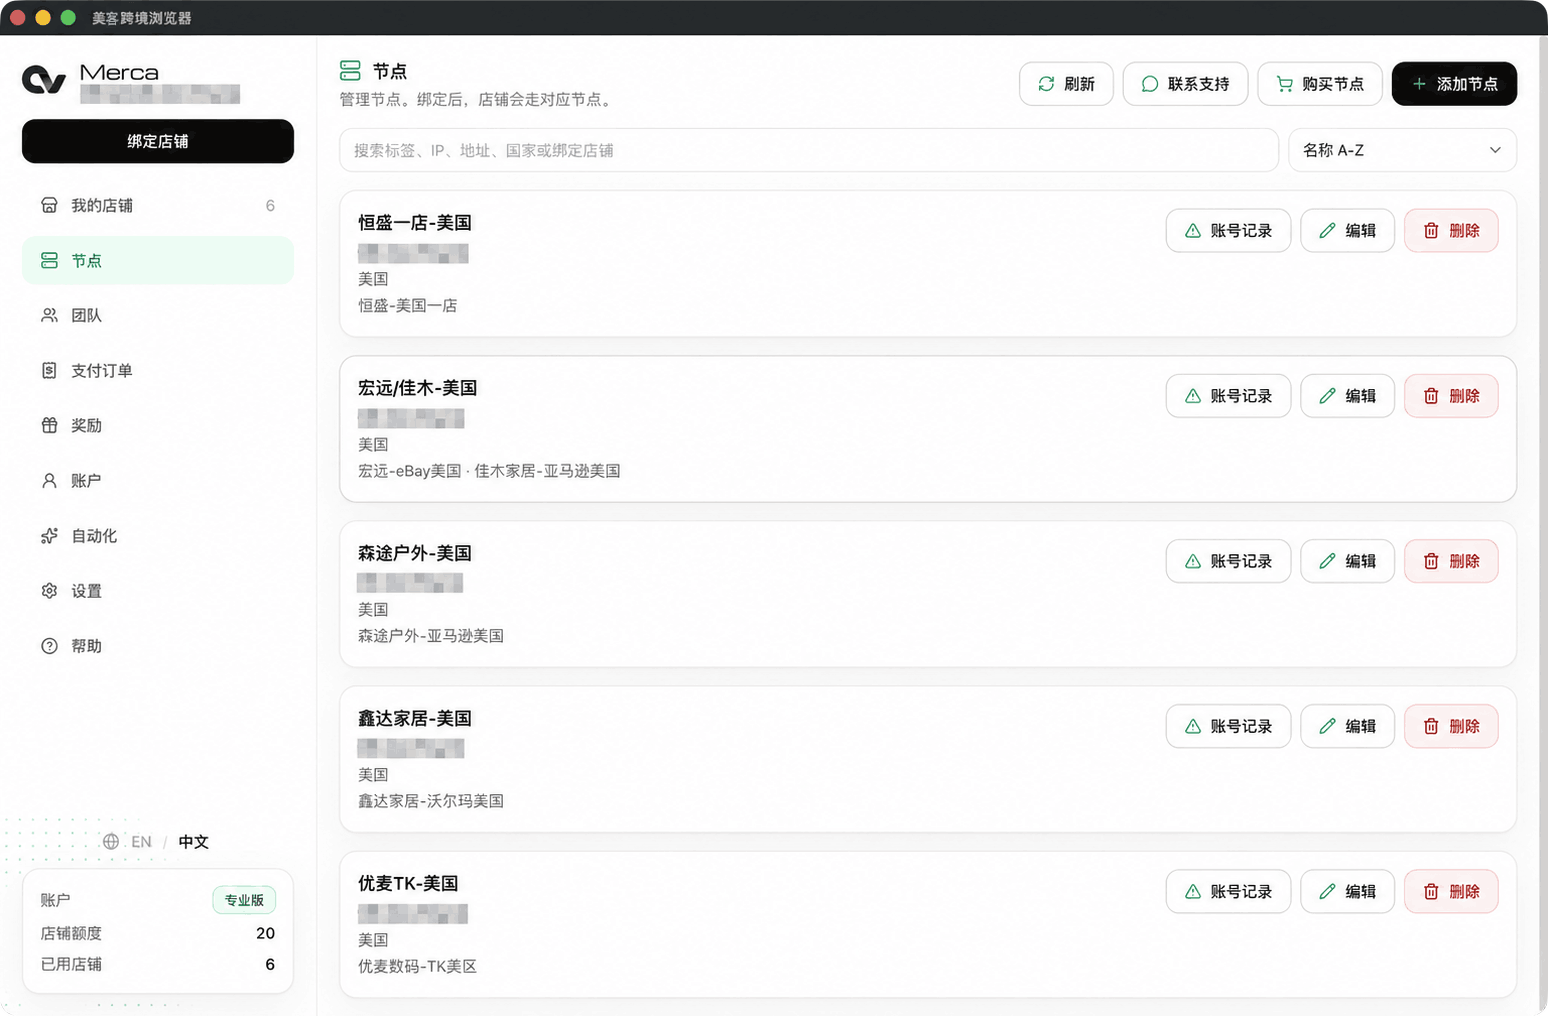
Task: Click the sparkle icon beside 自动化
Action: 49,536
